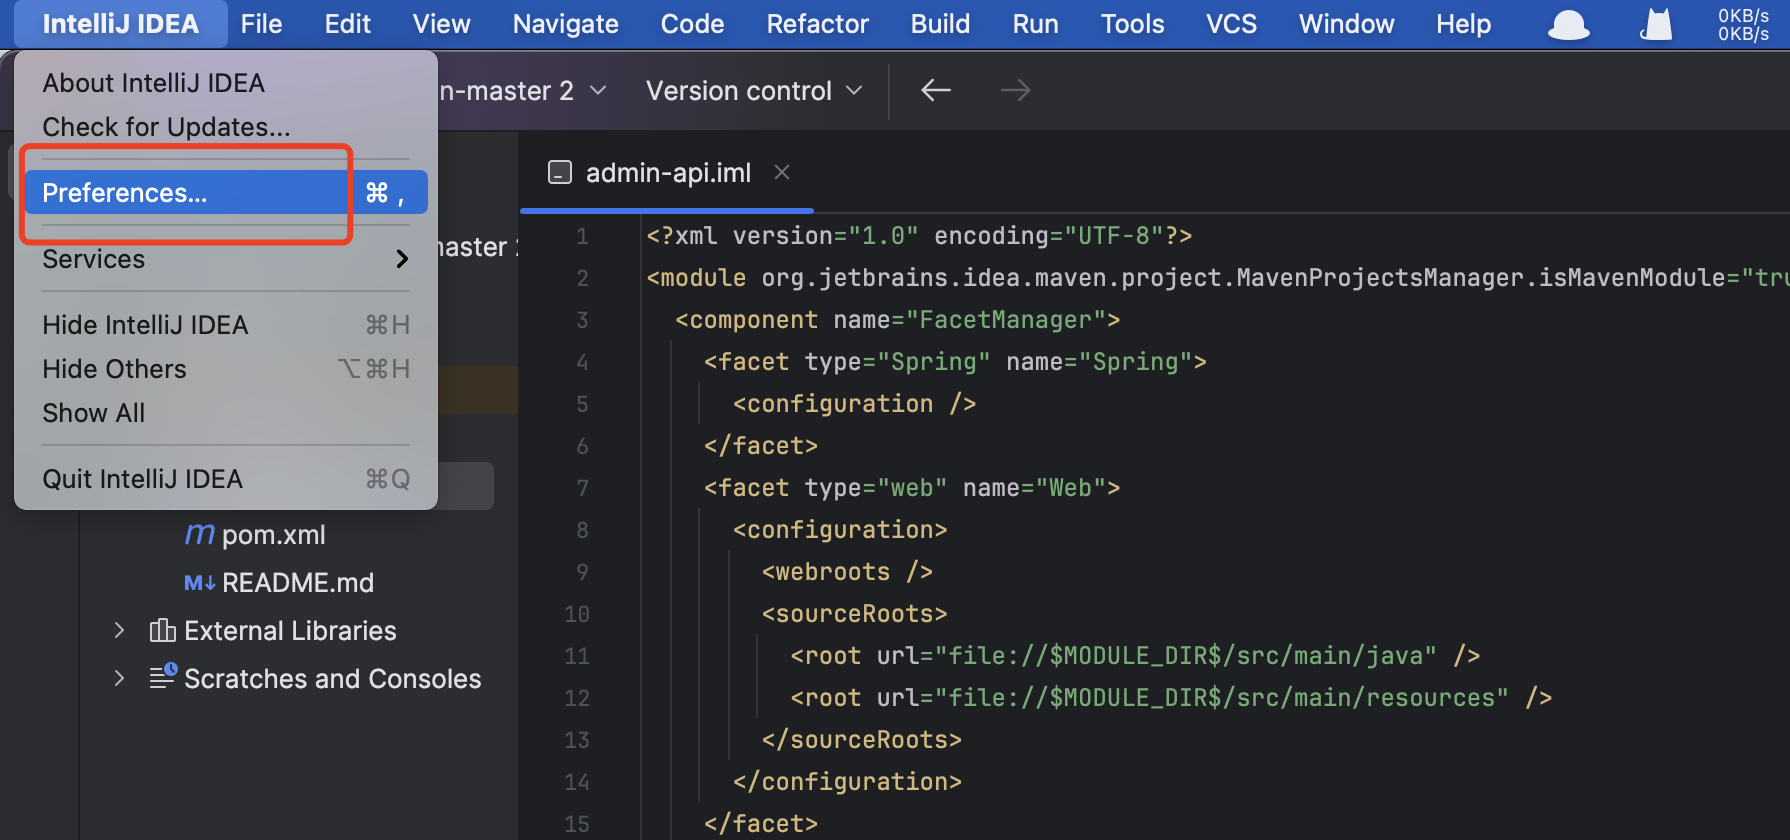
Task: Click the src/main/resources root url line
Action: point(1171,698)
